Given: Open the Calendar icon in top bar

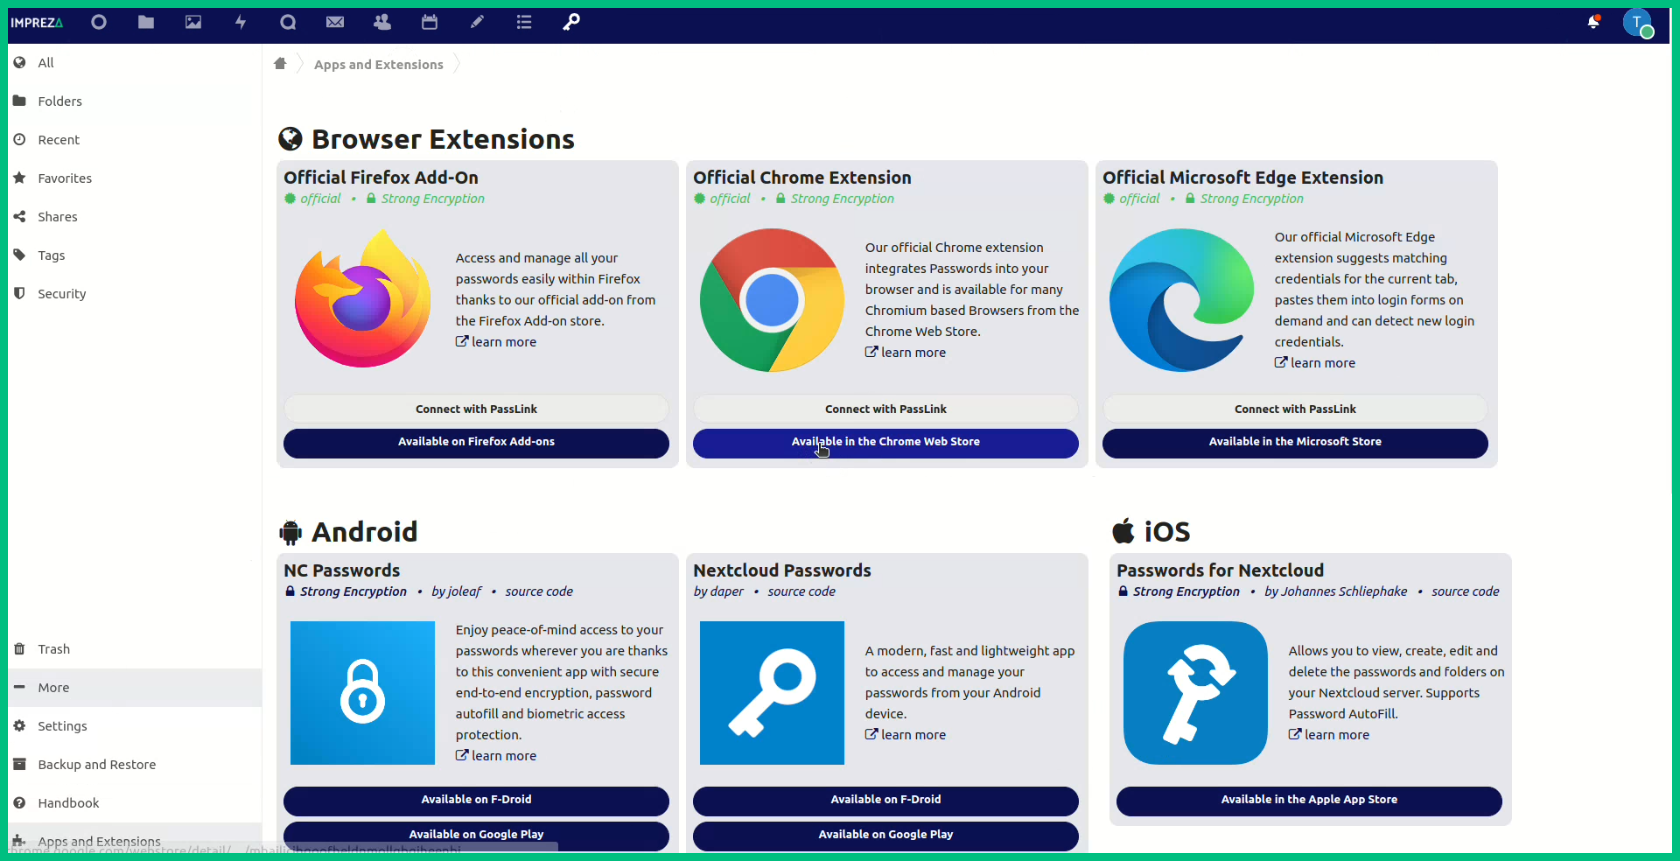Looking at the screenshot, I should click(430, 22).
